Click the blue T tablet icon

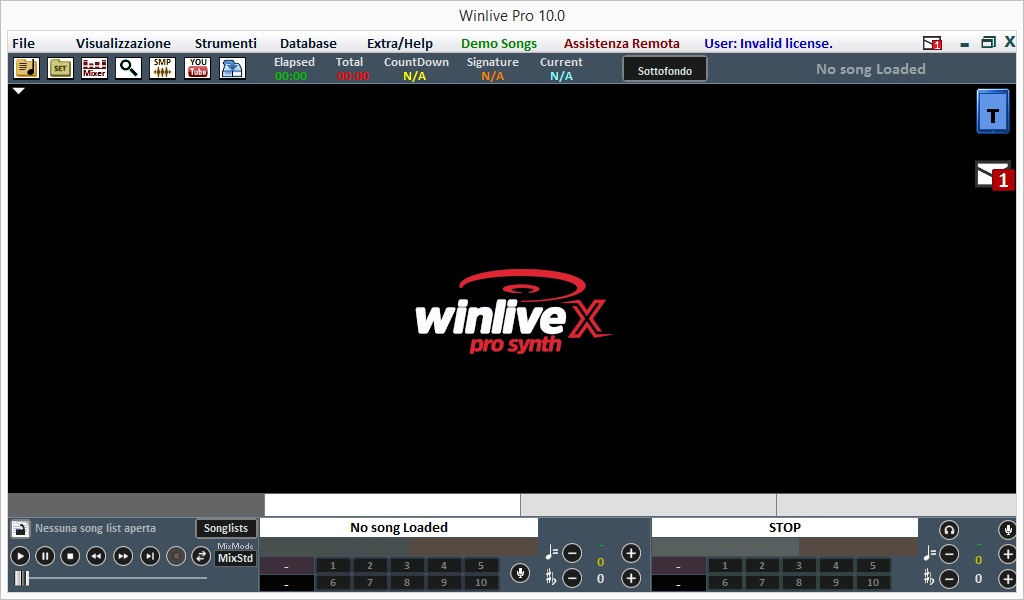[993, 112]
